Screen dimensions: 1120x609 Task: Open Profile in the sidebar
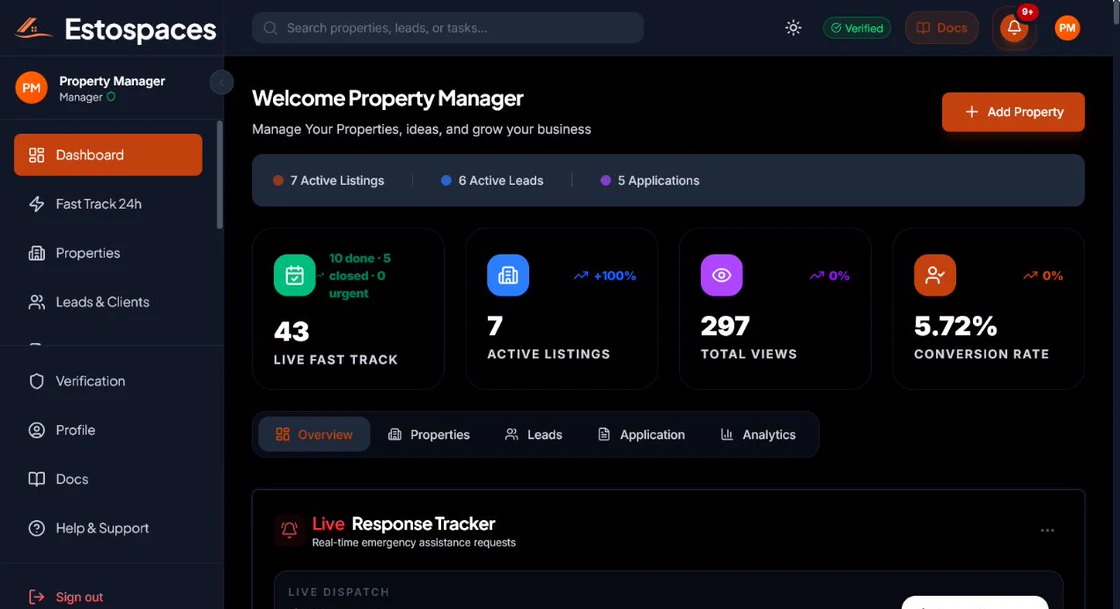point(108,431)
